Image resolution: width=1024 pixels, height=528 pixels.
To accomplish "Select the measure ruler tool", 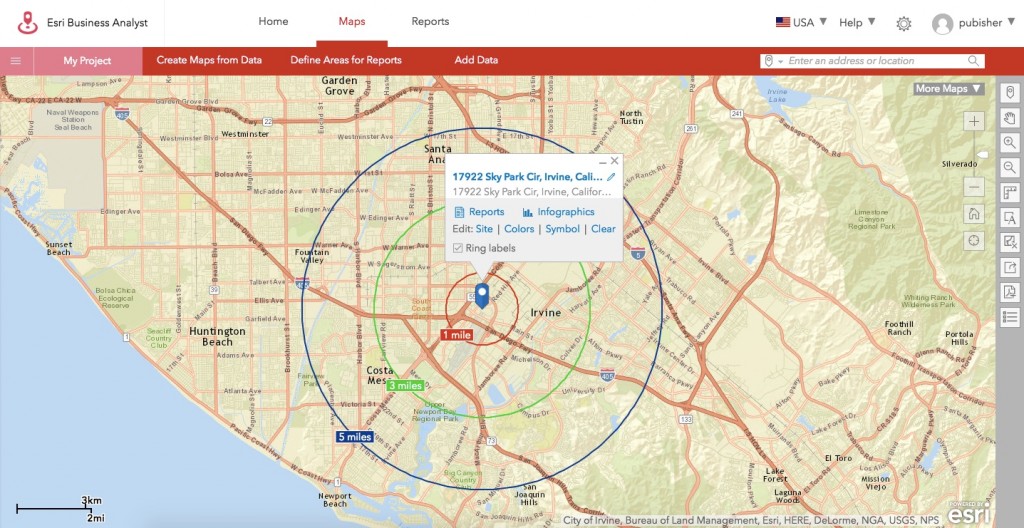I will coord(1010,193).
